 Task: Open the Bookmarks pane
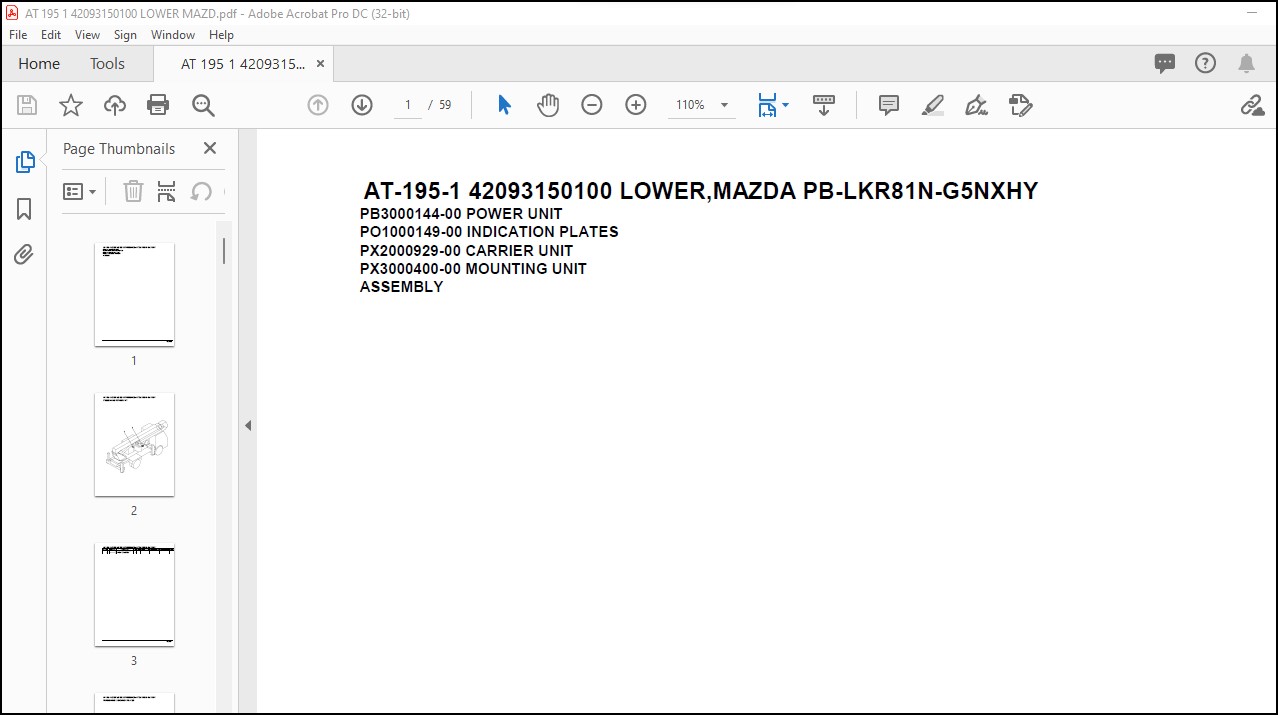pos(25,209)
